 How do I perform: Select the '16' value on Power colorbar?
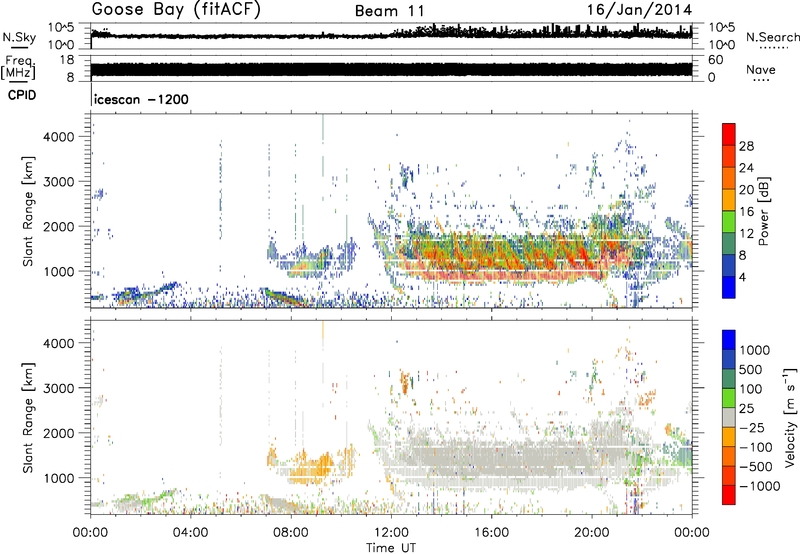746,212
